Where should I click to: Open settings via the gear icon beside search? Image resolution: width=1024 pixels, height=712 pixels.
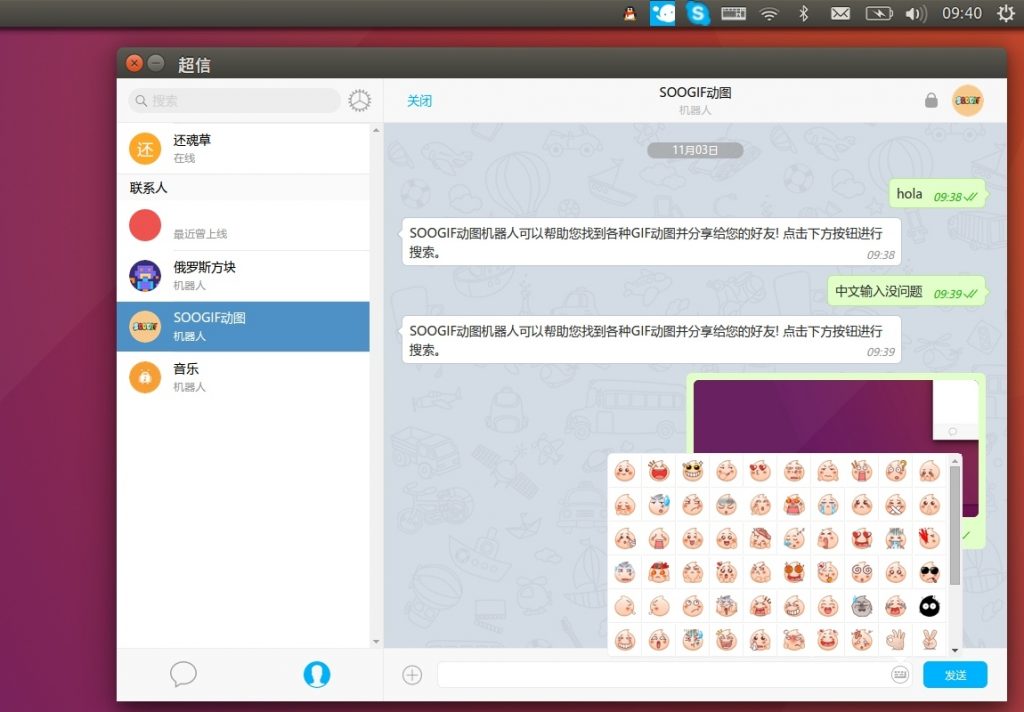tap(359, 101)
